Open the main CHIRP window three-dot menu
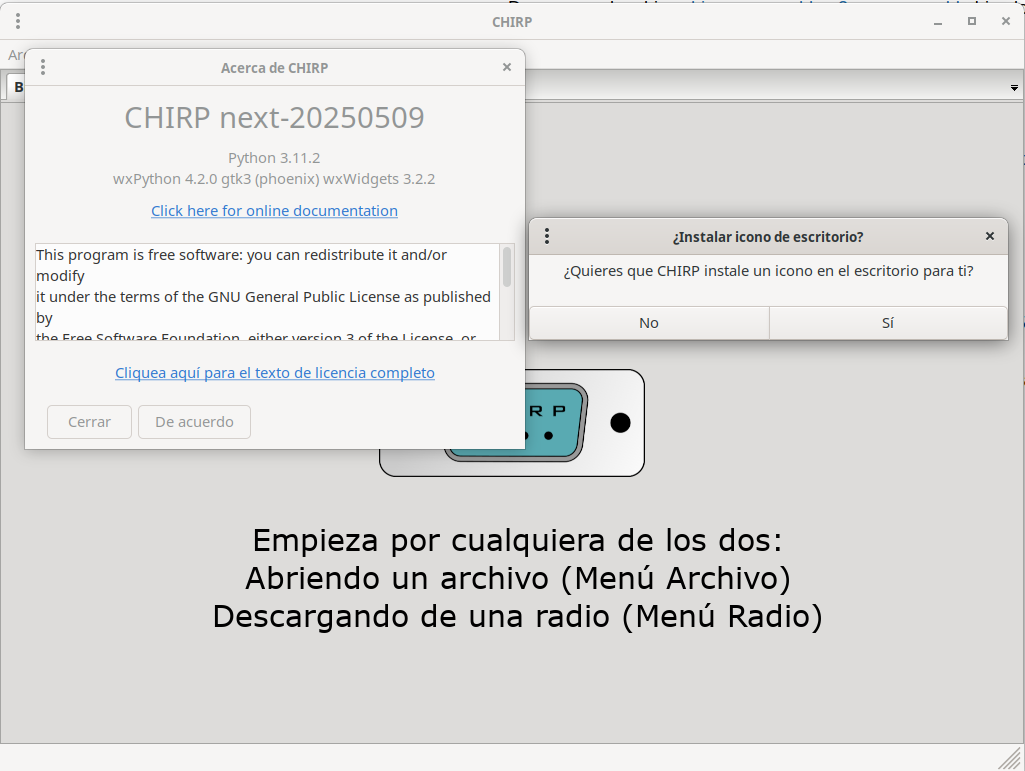The width and height of the screenshot is (1025, 771). (17, 20)
